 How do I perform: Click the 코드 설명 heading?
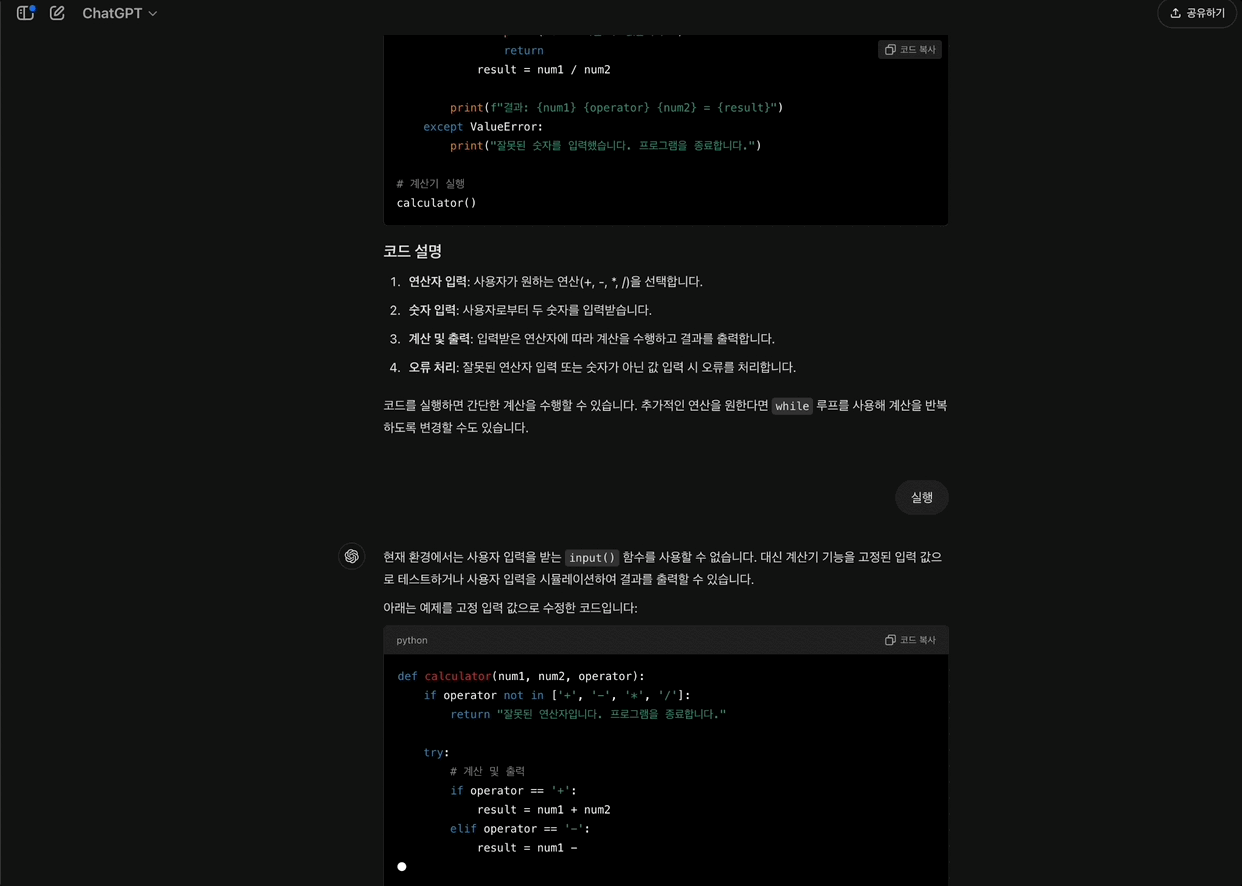pyautogui.click(x=412, y=251)
